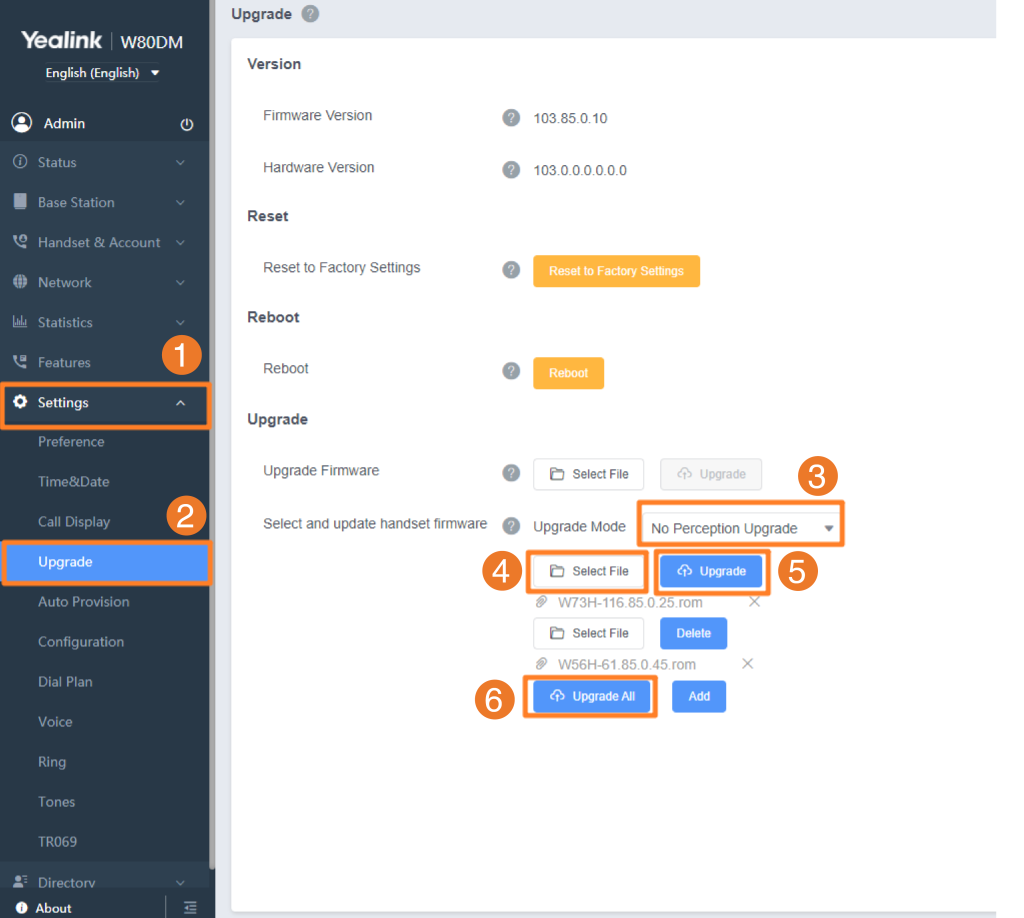Click the sidebar vertical scrollbar
Image resolution: width=1024 pixels, height=918 pixels.
tap(212, 434)
